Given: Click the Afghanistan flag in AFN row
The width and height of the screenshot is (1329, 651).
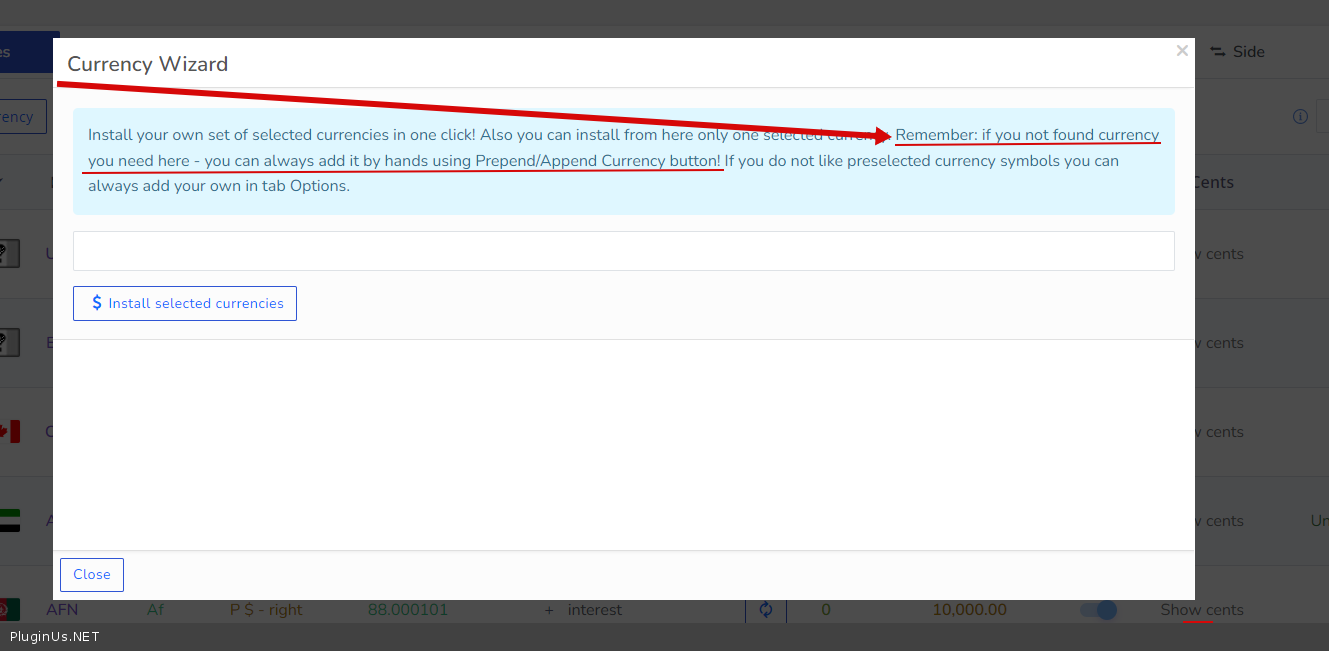Looking at the screenshot, I should click(x=9, y=610).
